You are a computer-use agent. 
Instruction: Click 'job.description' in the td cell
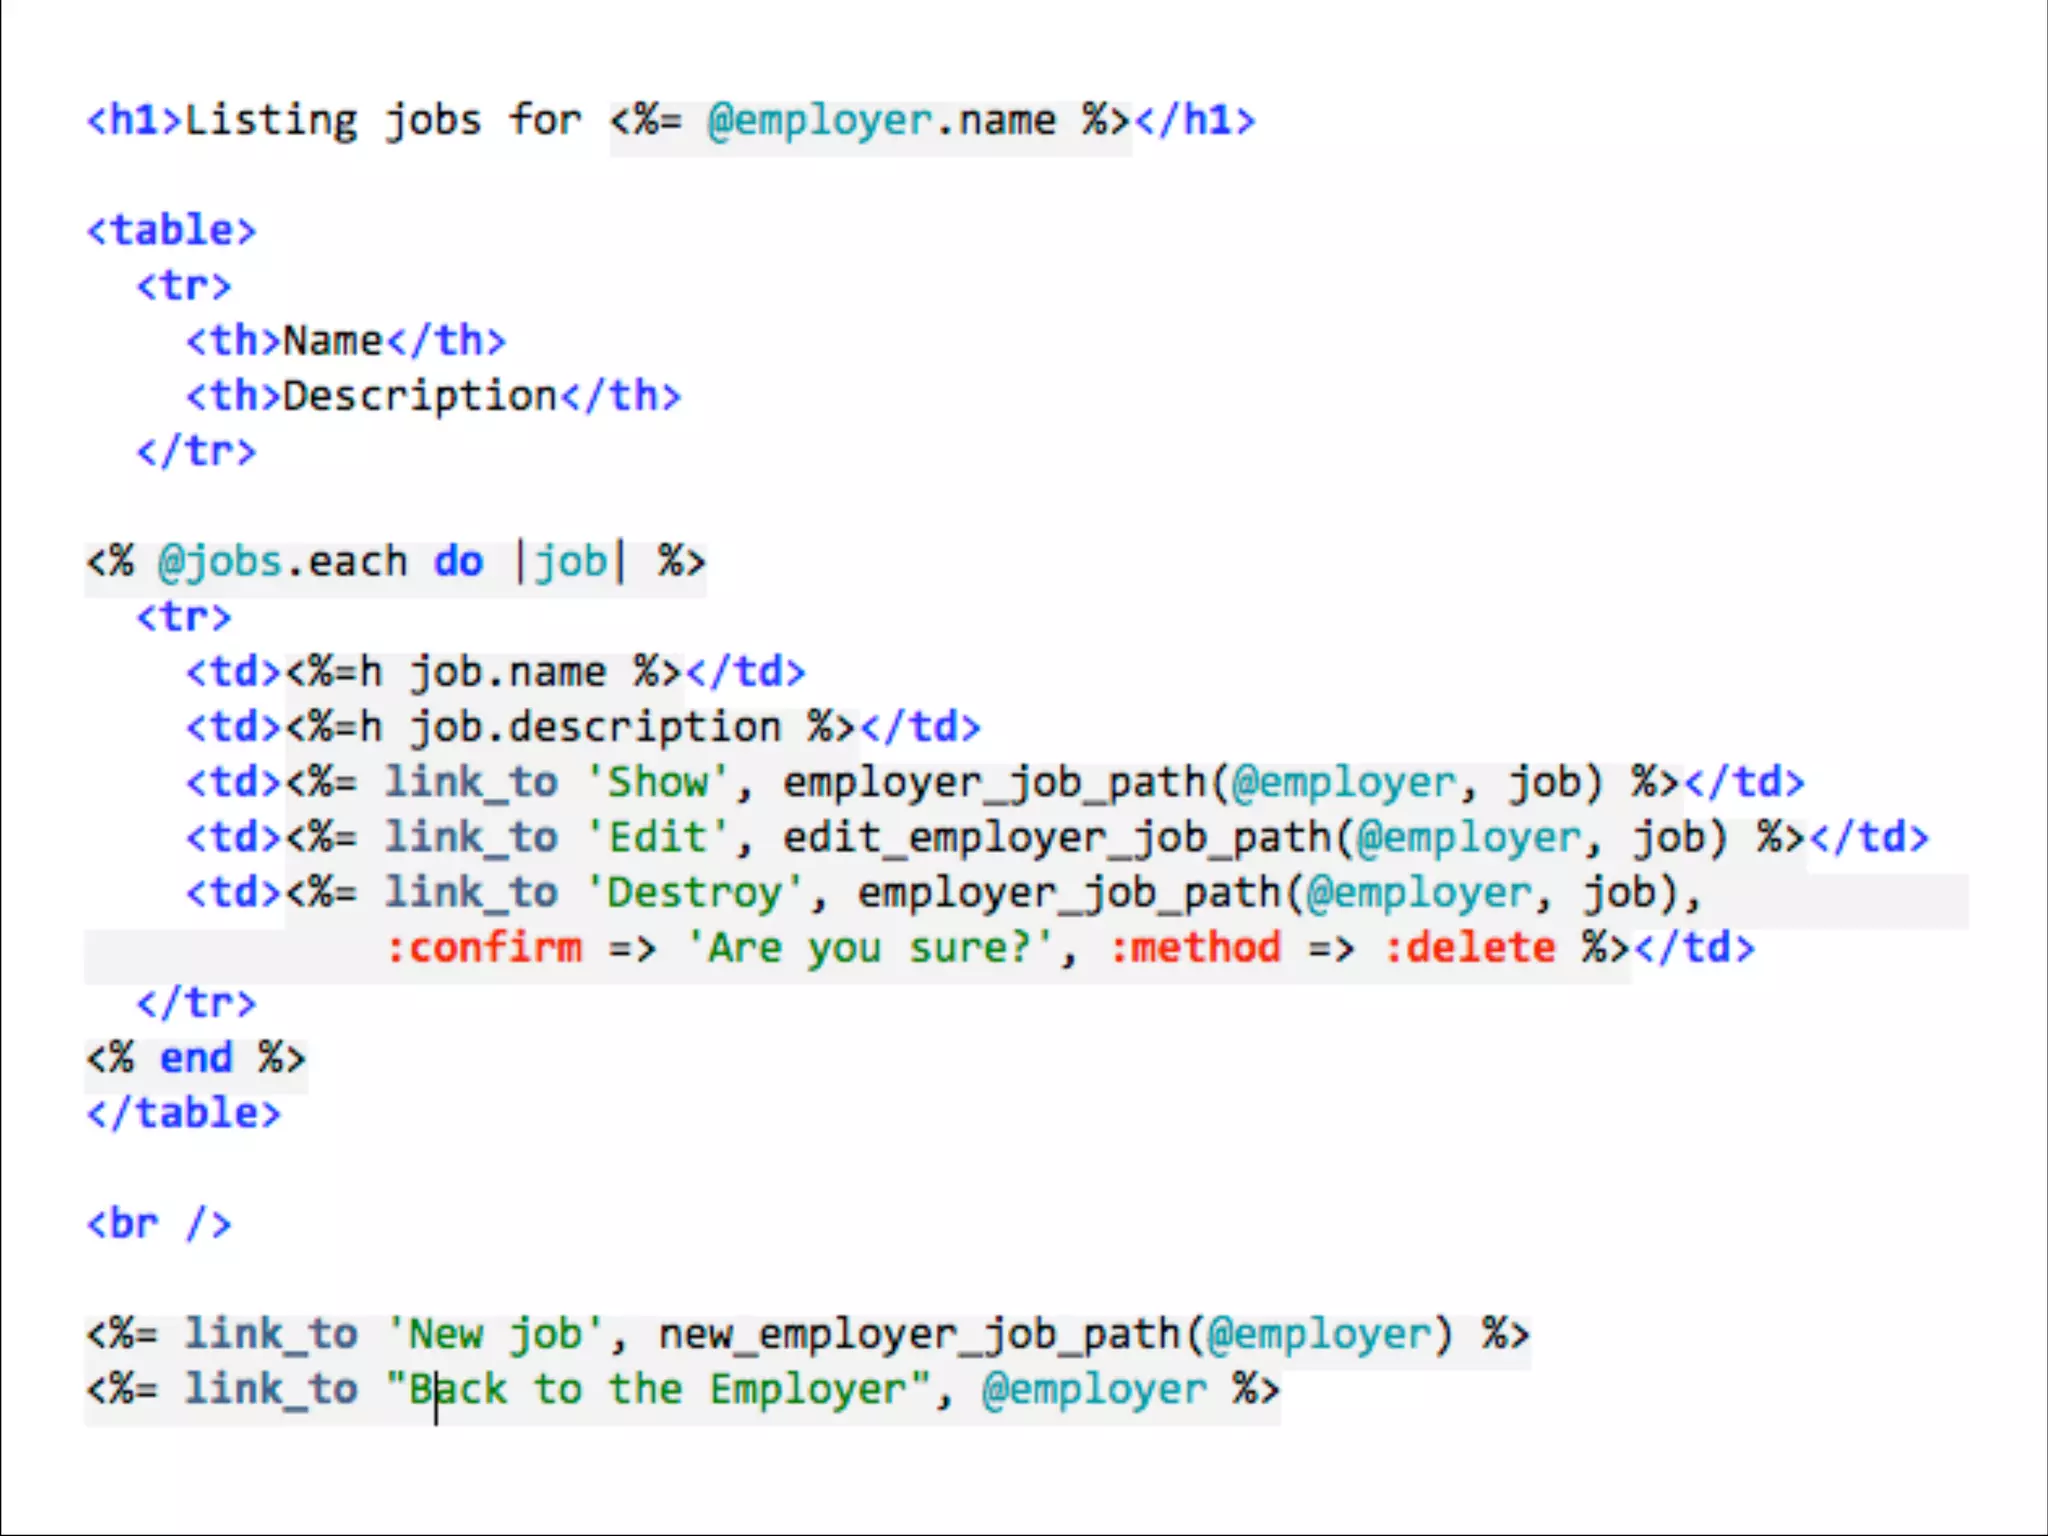point(596,727)
